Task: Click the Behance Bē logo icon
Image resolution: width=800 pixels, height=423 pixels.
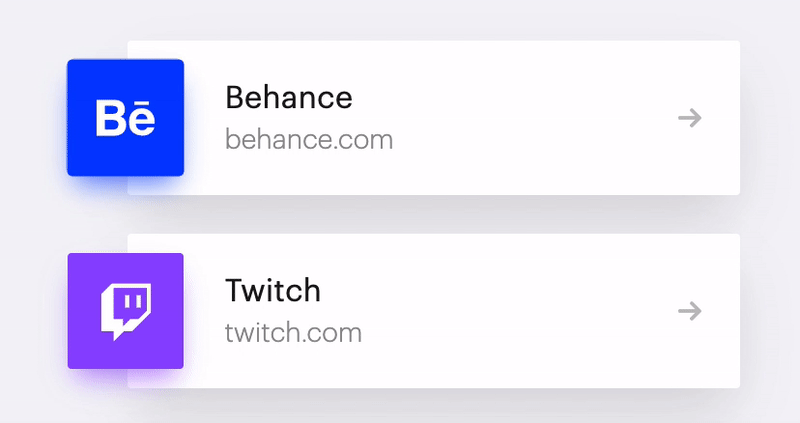Action: click(126, 118)
